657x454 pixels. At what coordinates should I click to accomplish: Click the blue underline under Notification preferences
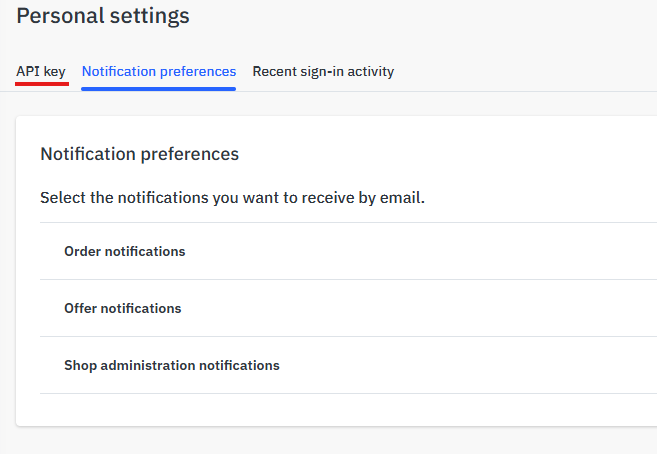[x=159, y=88]
